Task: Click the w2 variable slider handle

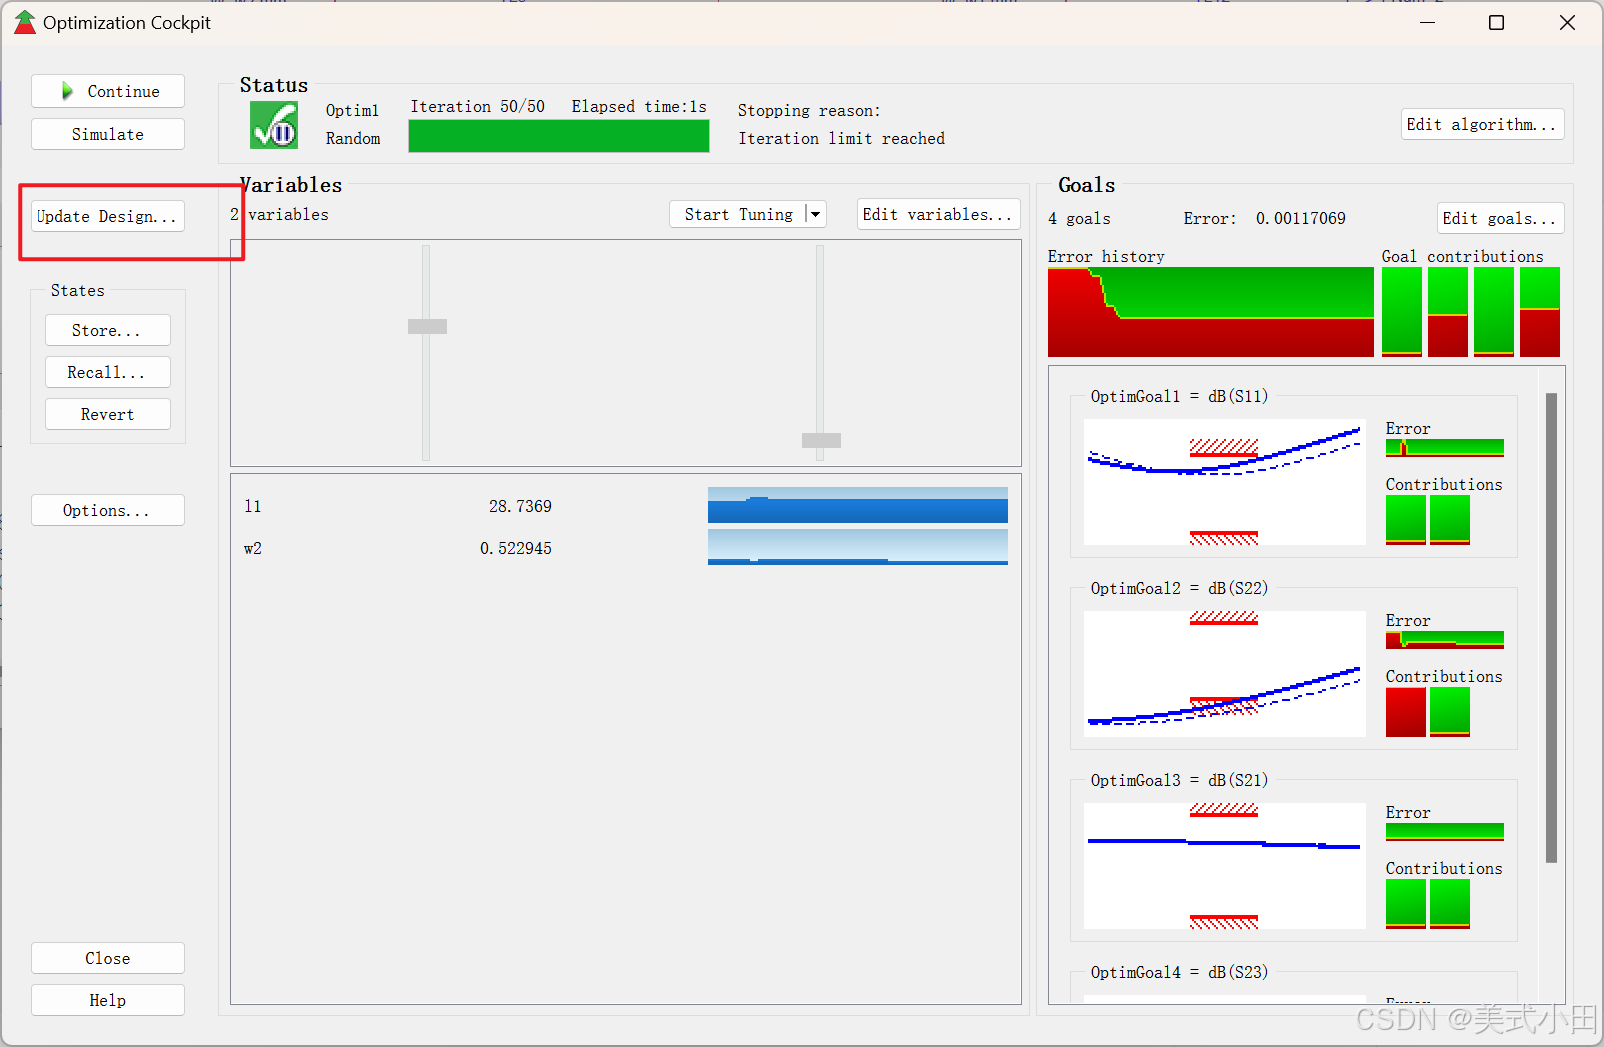Action: (821, 440)
